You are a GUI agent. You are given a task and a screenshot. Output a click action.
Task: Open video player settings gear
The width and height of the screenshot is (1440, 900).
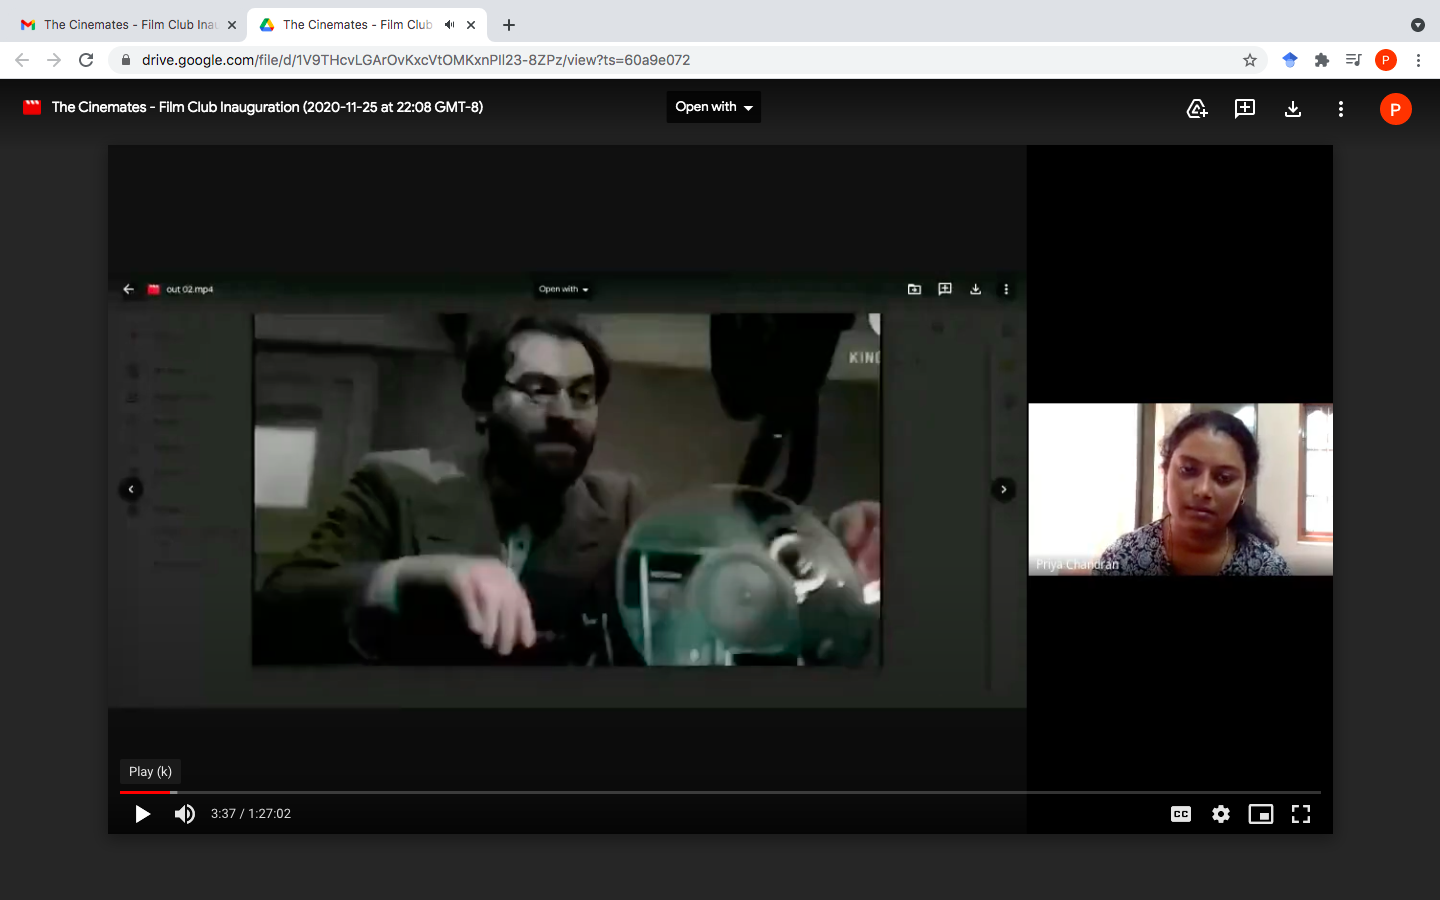(1221, 814)
